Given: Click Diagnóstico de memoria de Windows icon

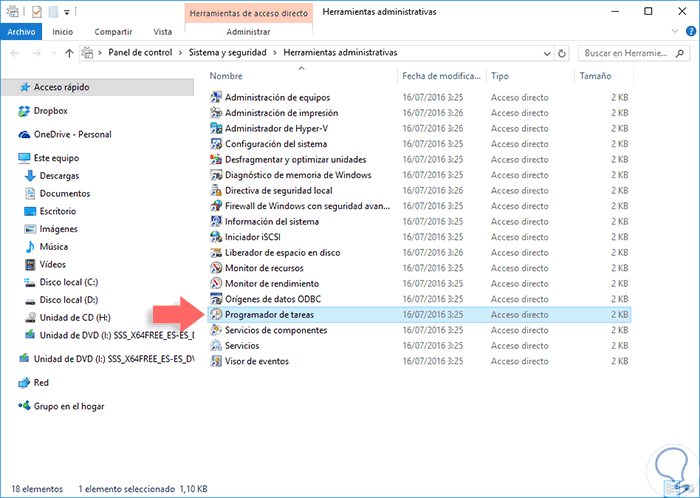Looking at the screenshot, I should point(216,175).
